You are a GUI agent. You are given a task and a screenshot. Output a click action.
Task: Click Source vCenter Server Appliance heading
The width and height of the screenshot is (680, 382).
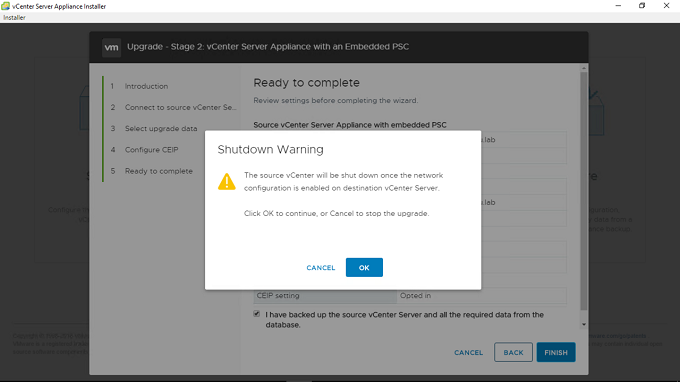(x=350, y=125)
